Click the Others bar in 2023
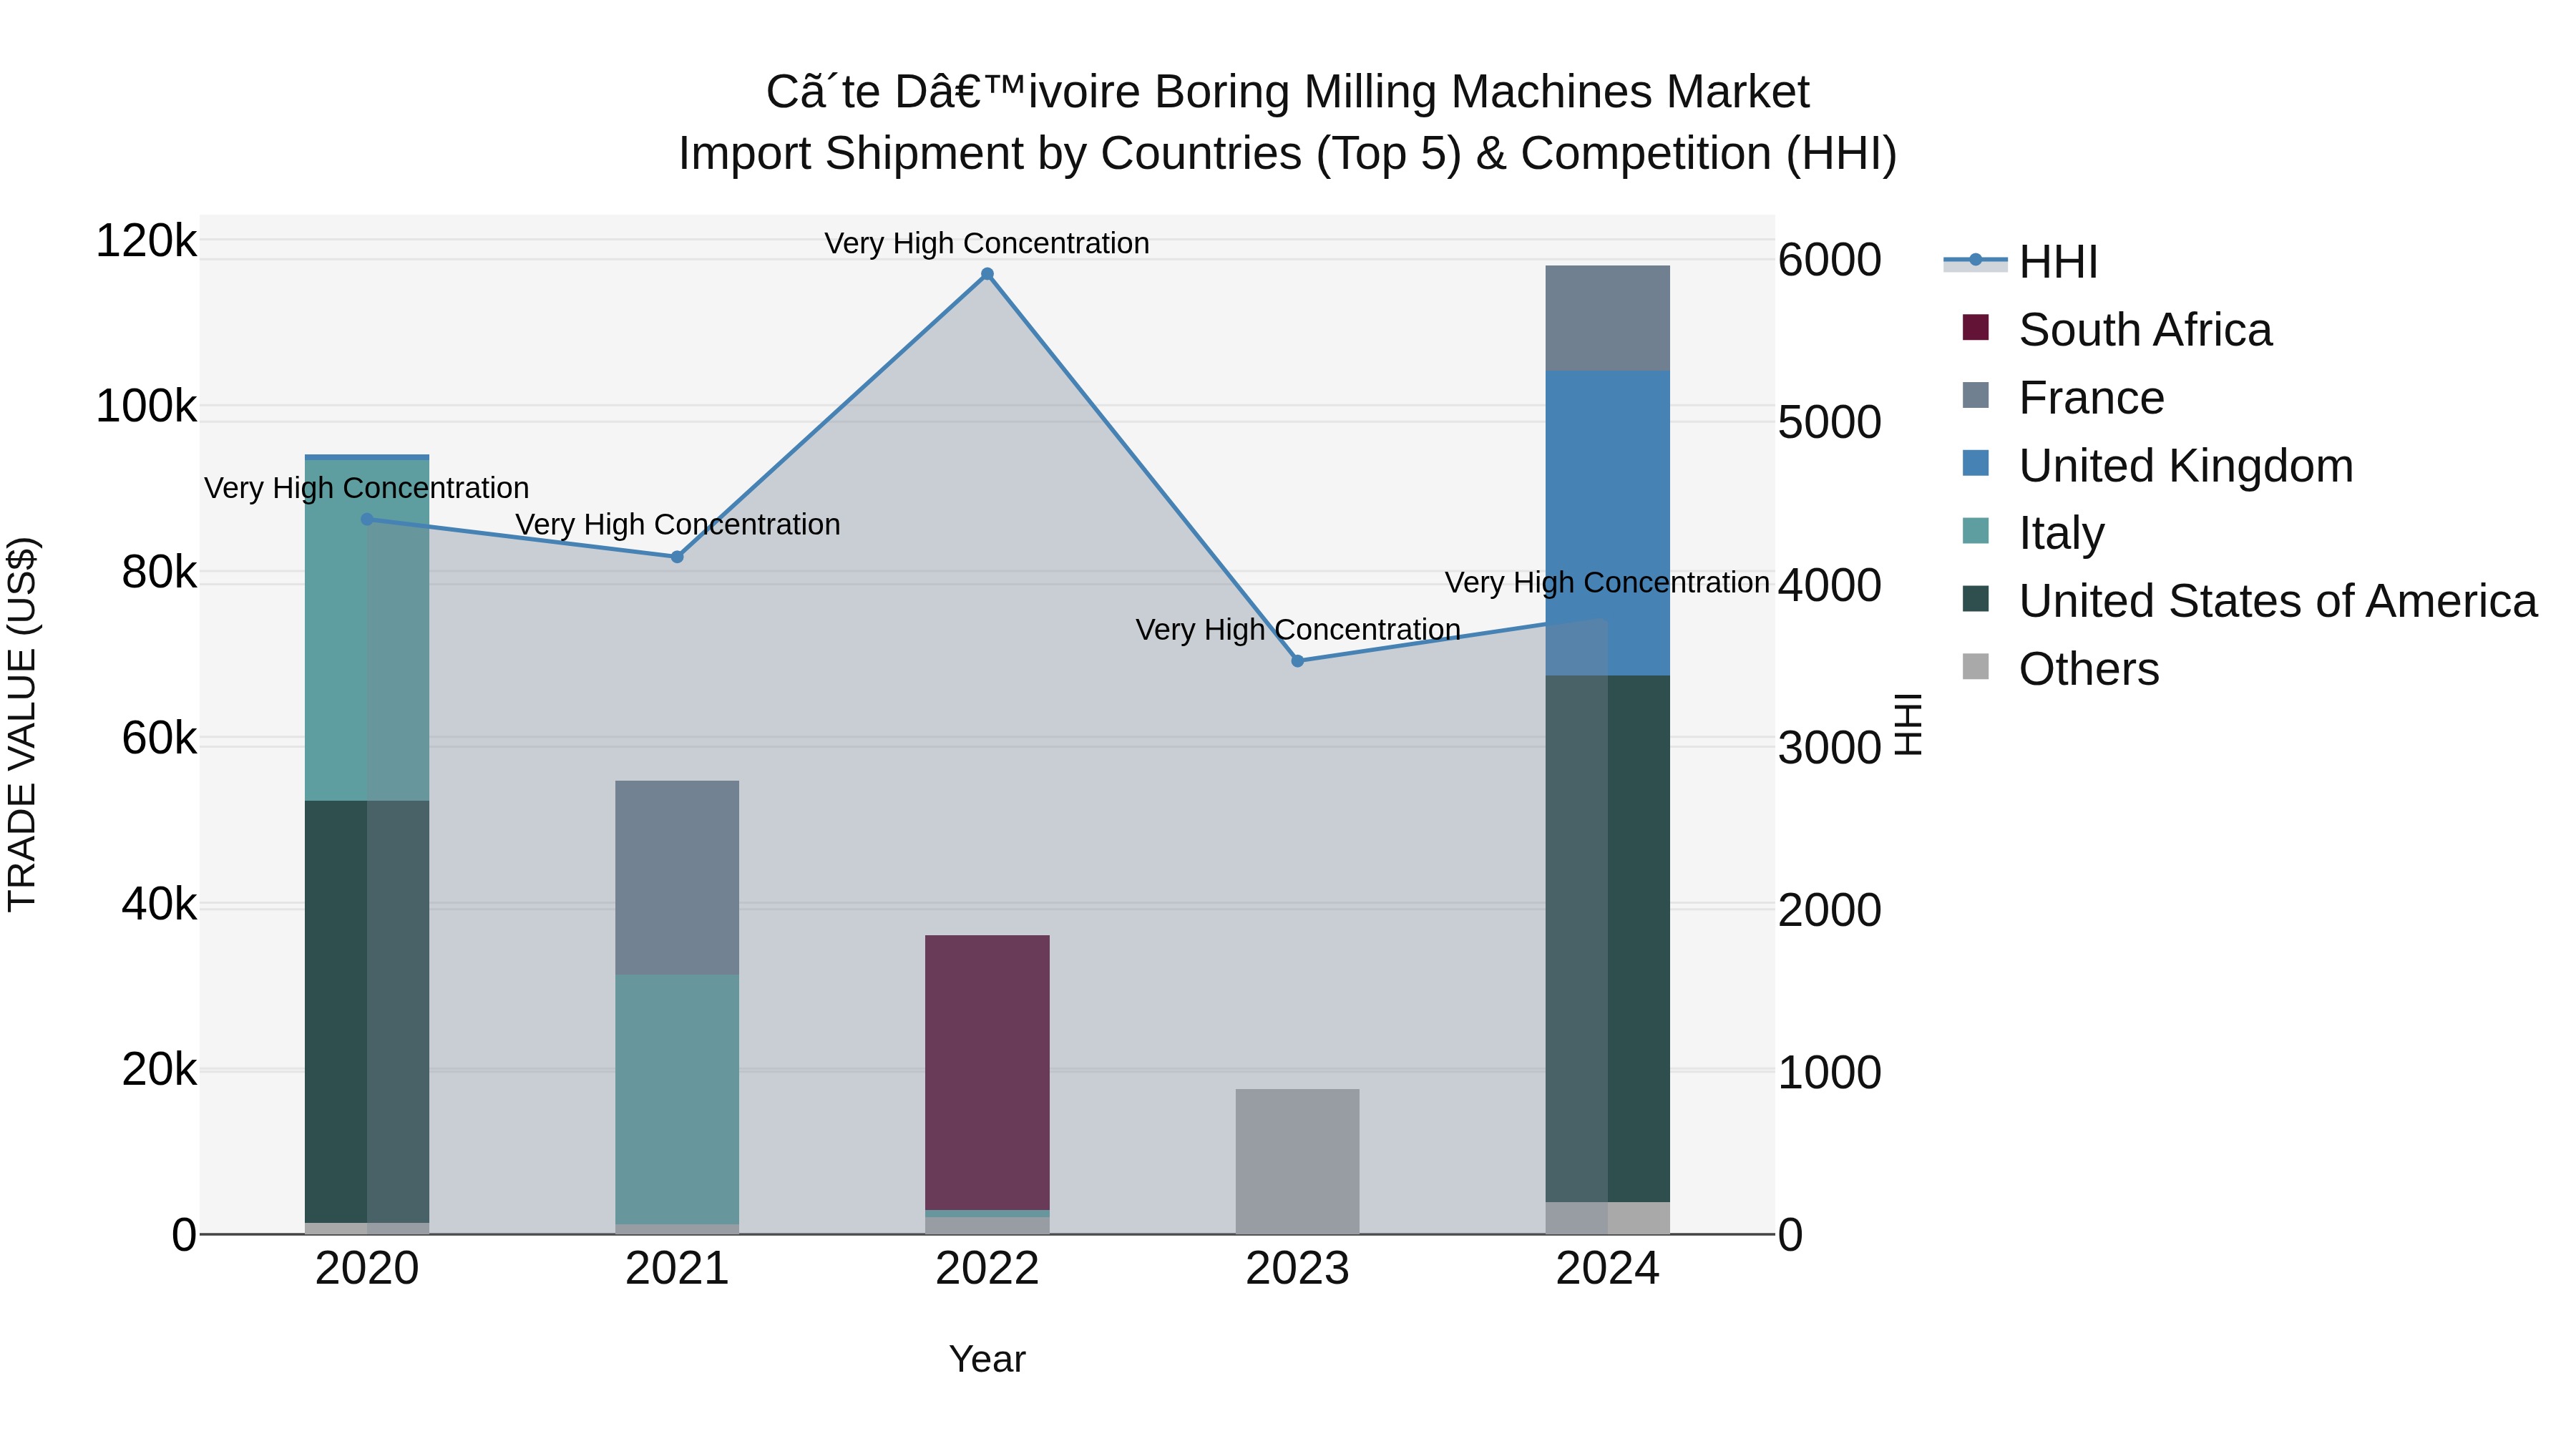 1298,1162
